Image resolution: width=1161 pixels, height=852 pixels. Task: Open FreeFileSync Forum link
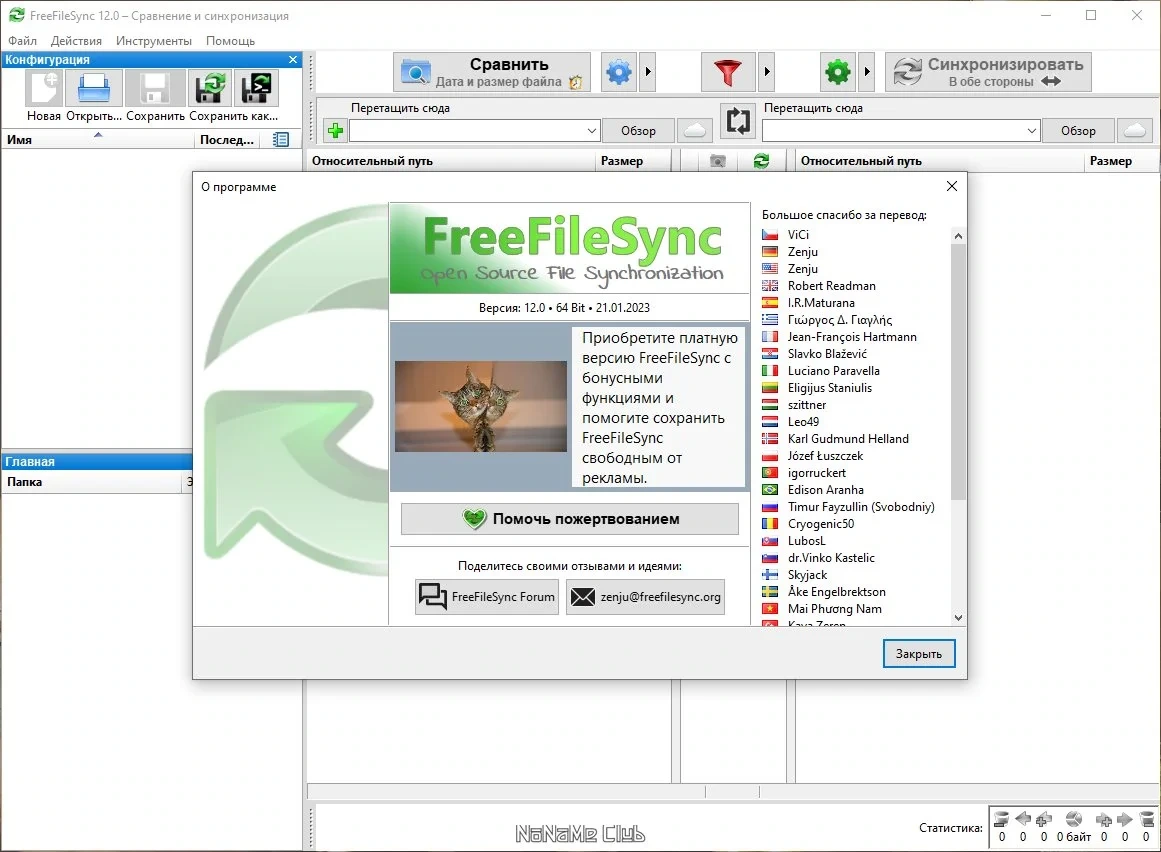(486, 597)
